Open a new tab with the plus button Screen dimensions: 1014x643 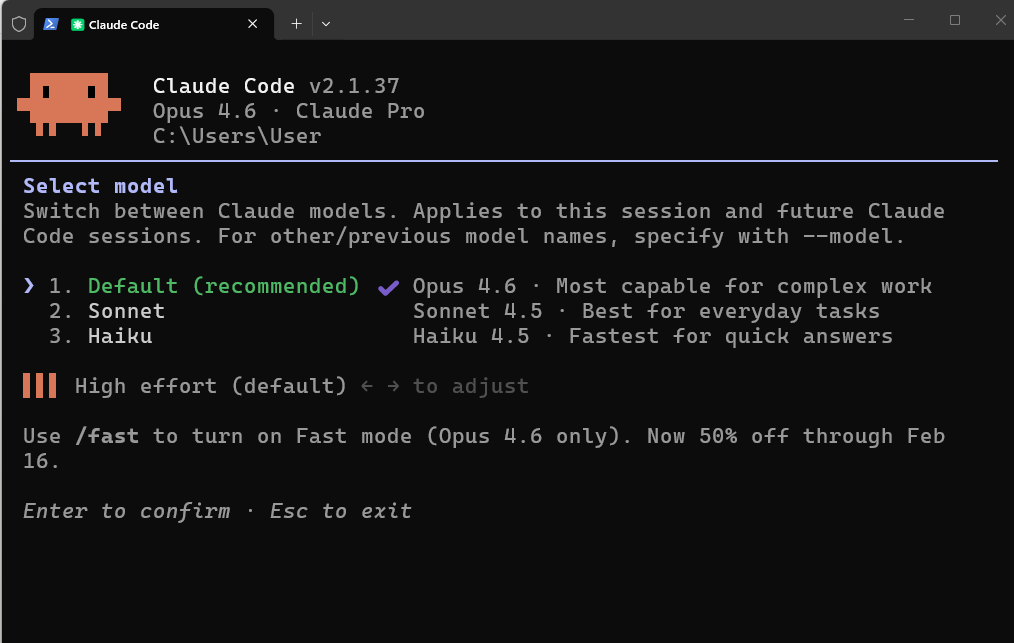point(295,23)
